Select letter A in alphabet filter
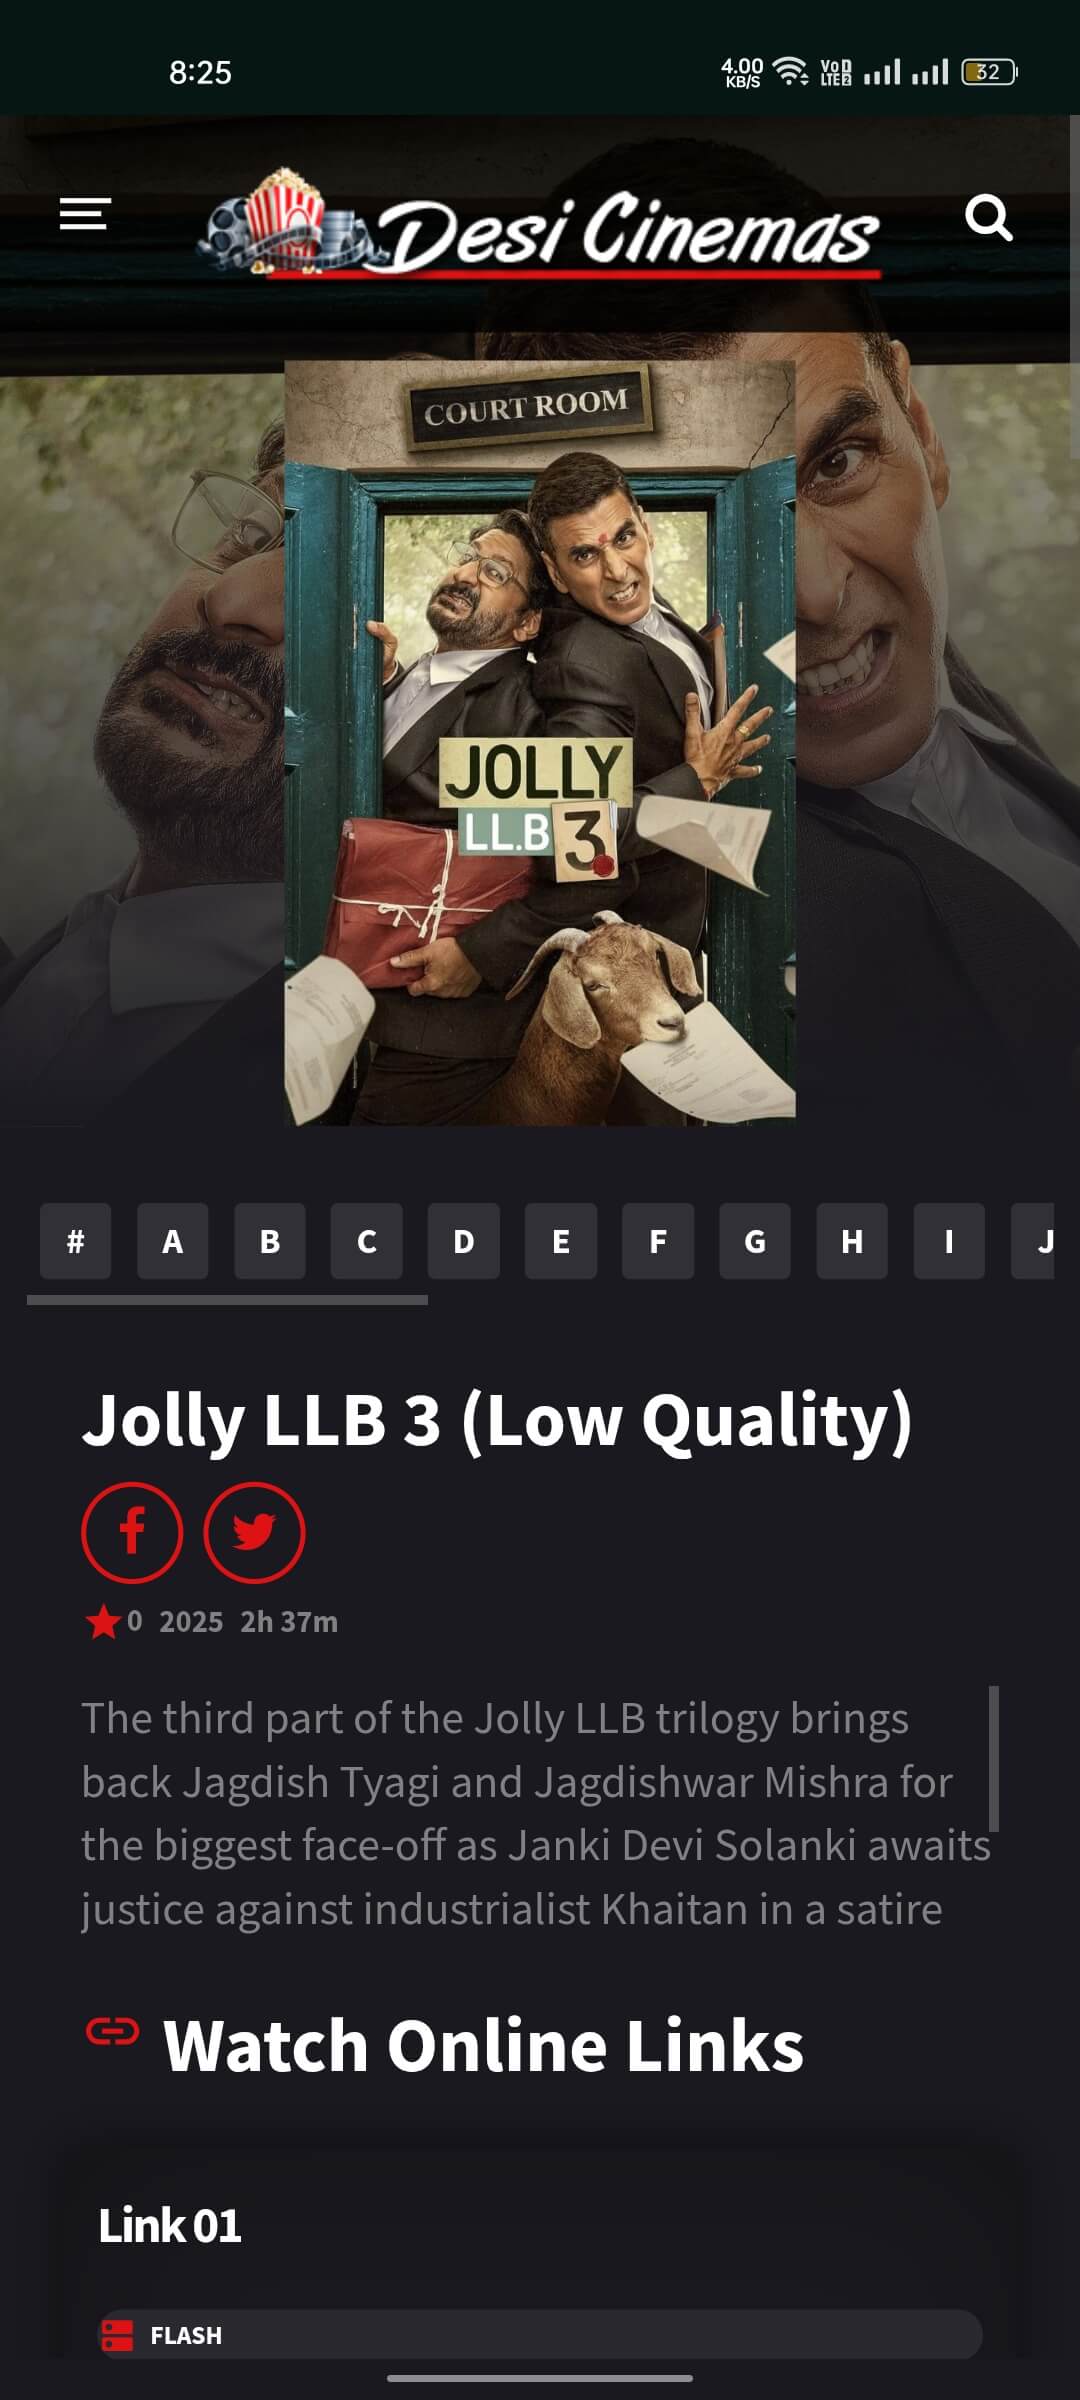1080x2400 pixels. (x=172, y=1241)
